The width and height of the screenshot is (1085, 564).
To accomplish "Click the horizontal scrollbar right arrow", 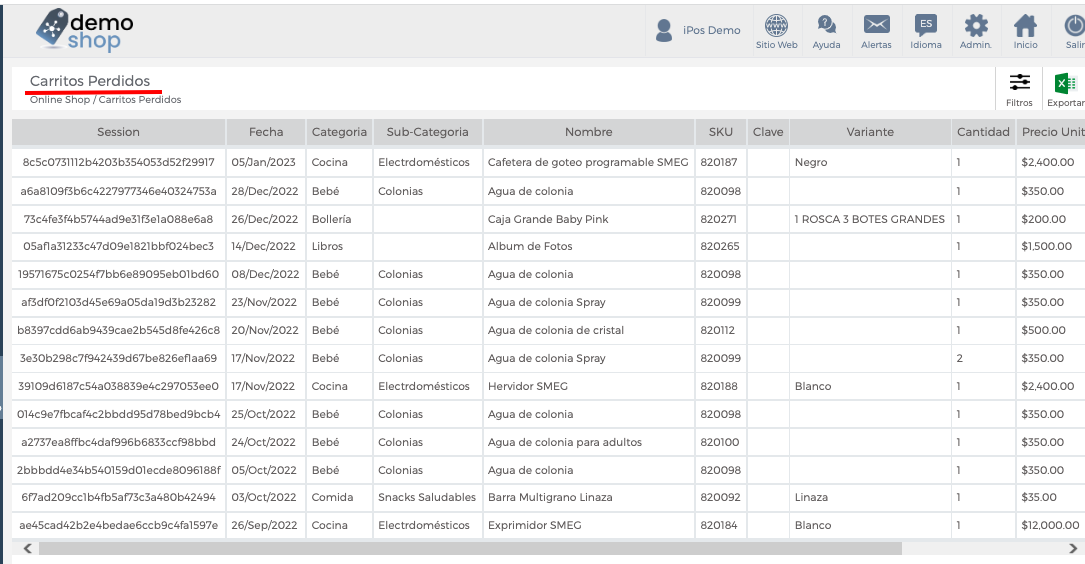I will 1073,548.
